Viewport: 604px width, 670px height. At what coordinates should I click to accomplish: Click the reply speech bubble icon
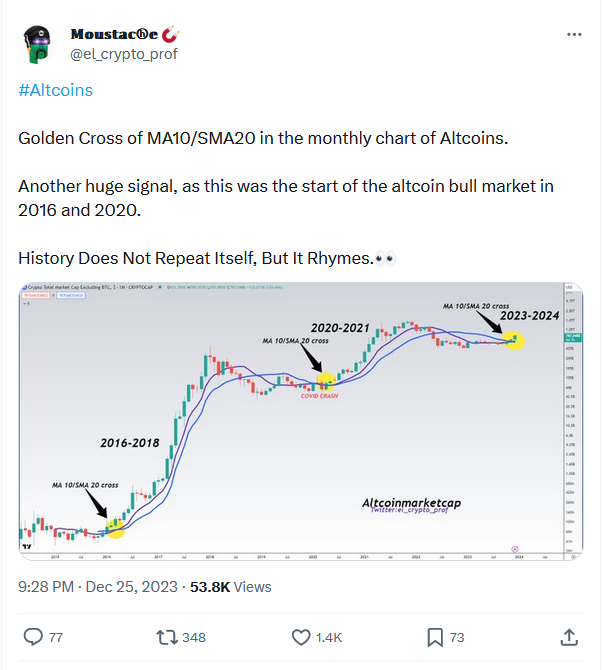(x=33, y=637)
